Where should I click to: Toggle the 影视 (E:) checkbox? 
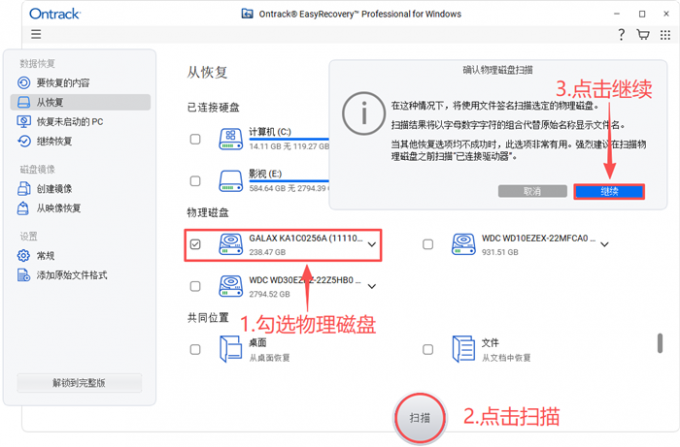195,181
